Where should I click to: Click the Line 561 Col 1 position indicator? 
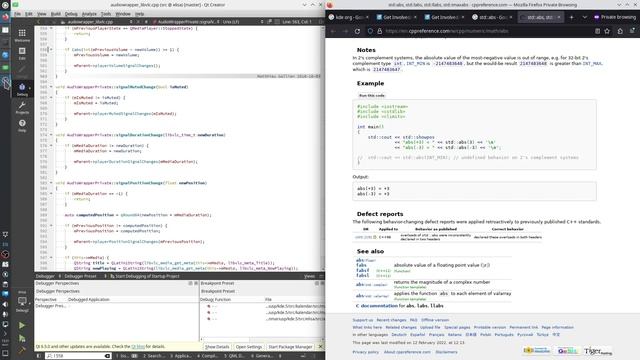point(297,22)
